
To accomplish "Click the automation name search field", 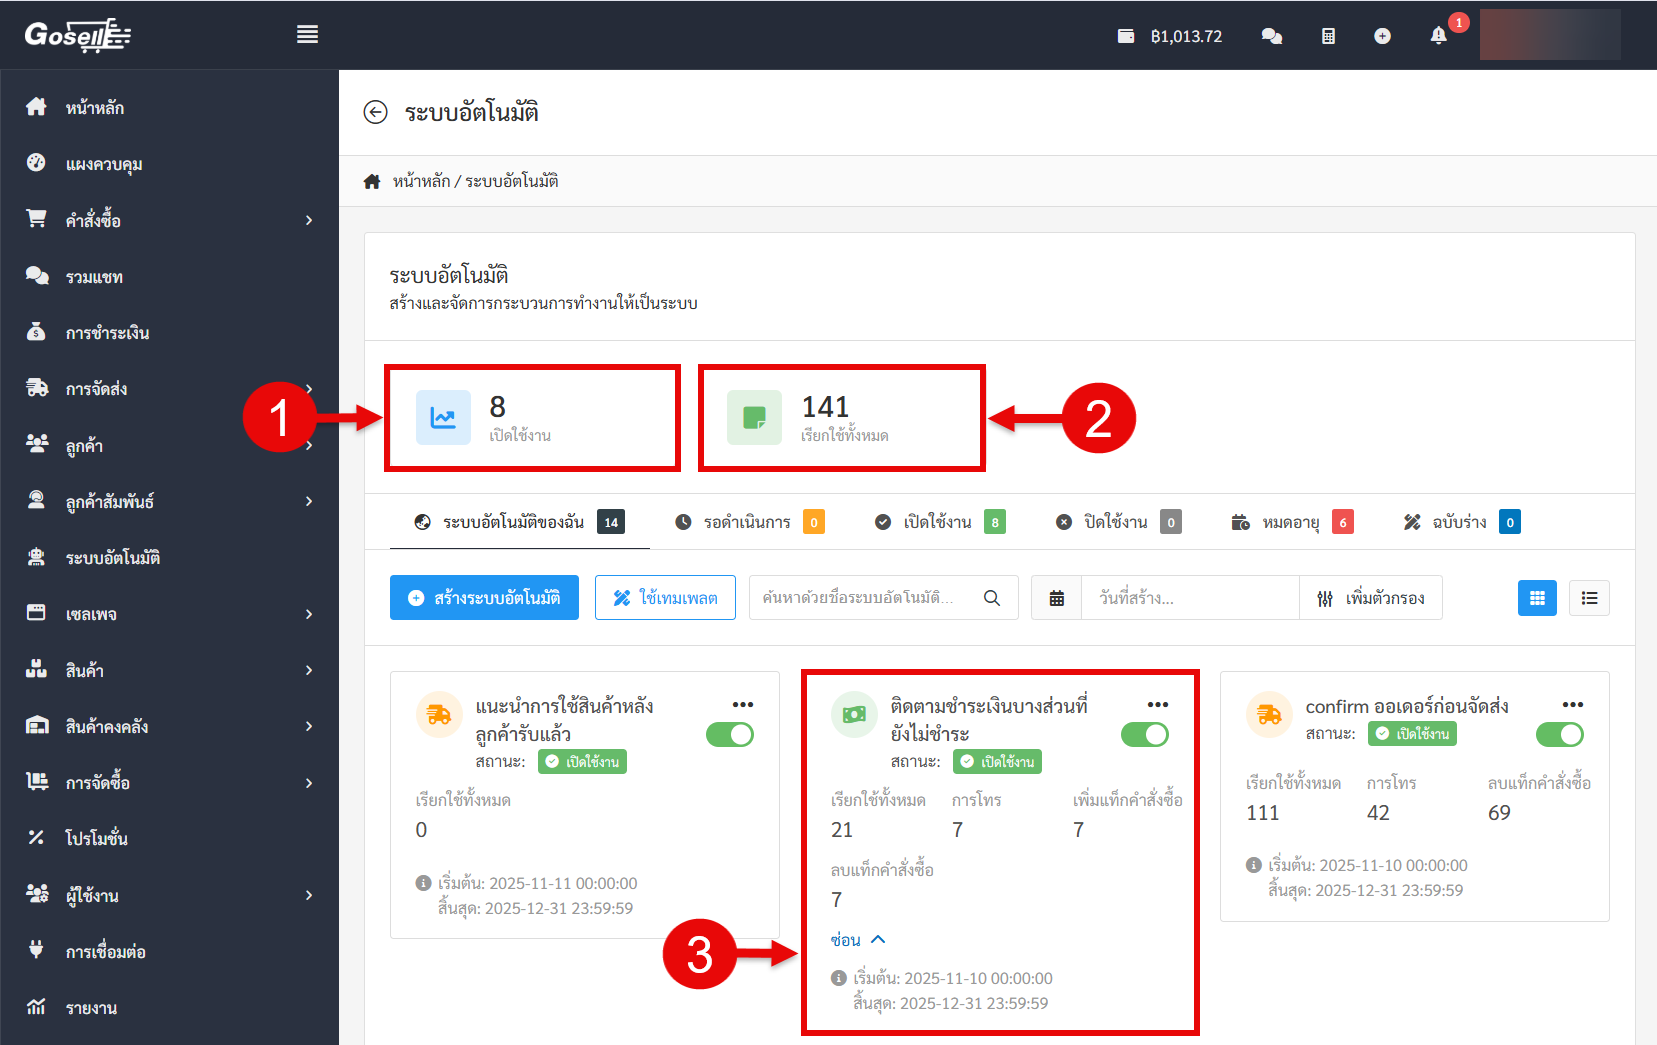I will click(x=865, y=598).
